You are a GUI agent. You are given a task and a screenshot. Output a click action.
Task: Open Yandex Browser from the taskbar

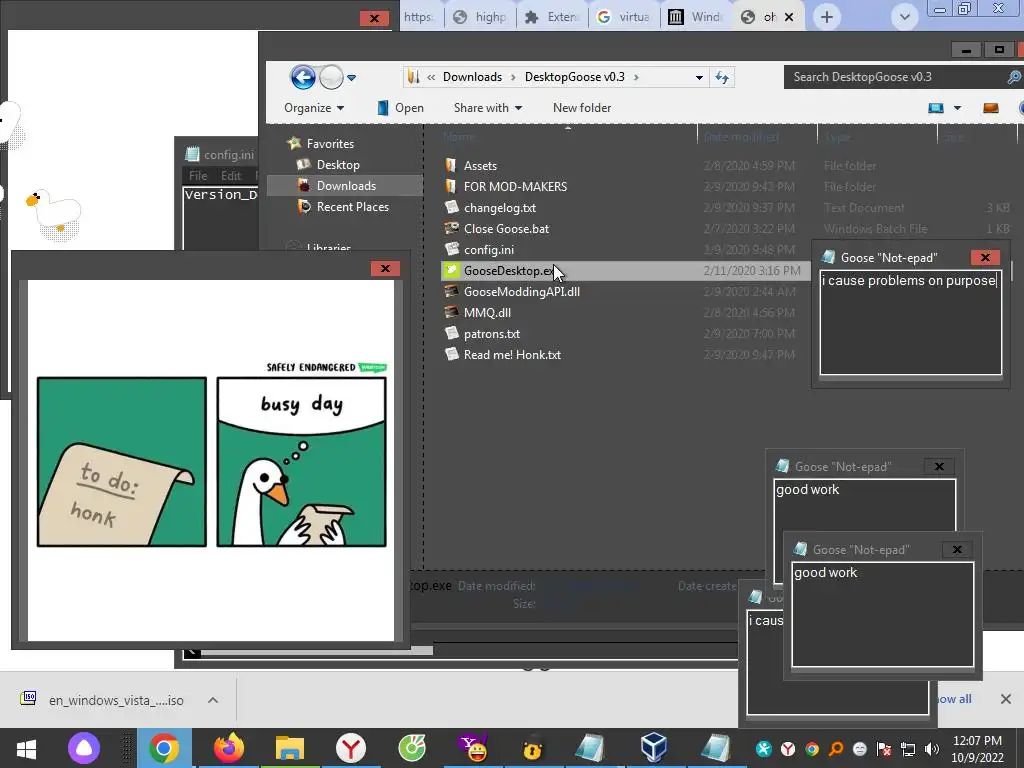(351, 748)
